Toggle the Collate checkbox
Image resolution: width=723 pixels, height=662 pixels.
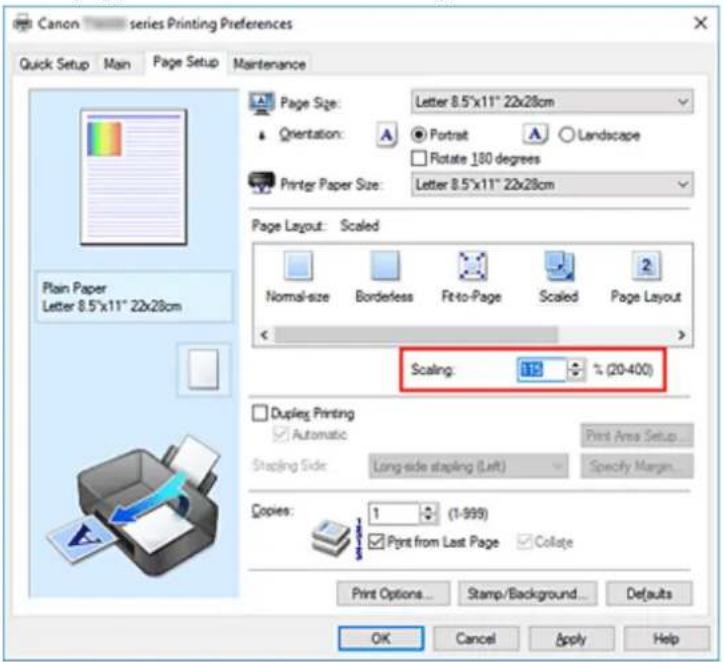(x=524, y=541)
